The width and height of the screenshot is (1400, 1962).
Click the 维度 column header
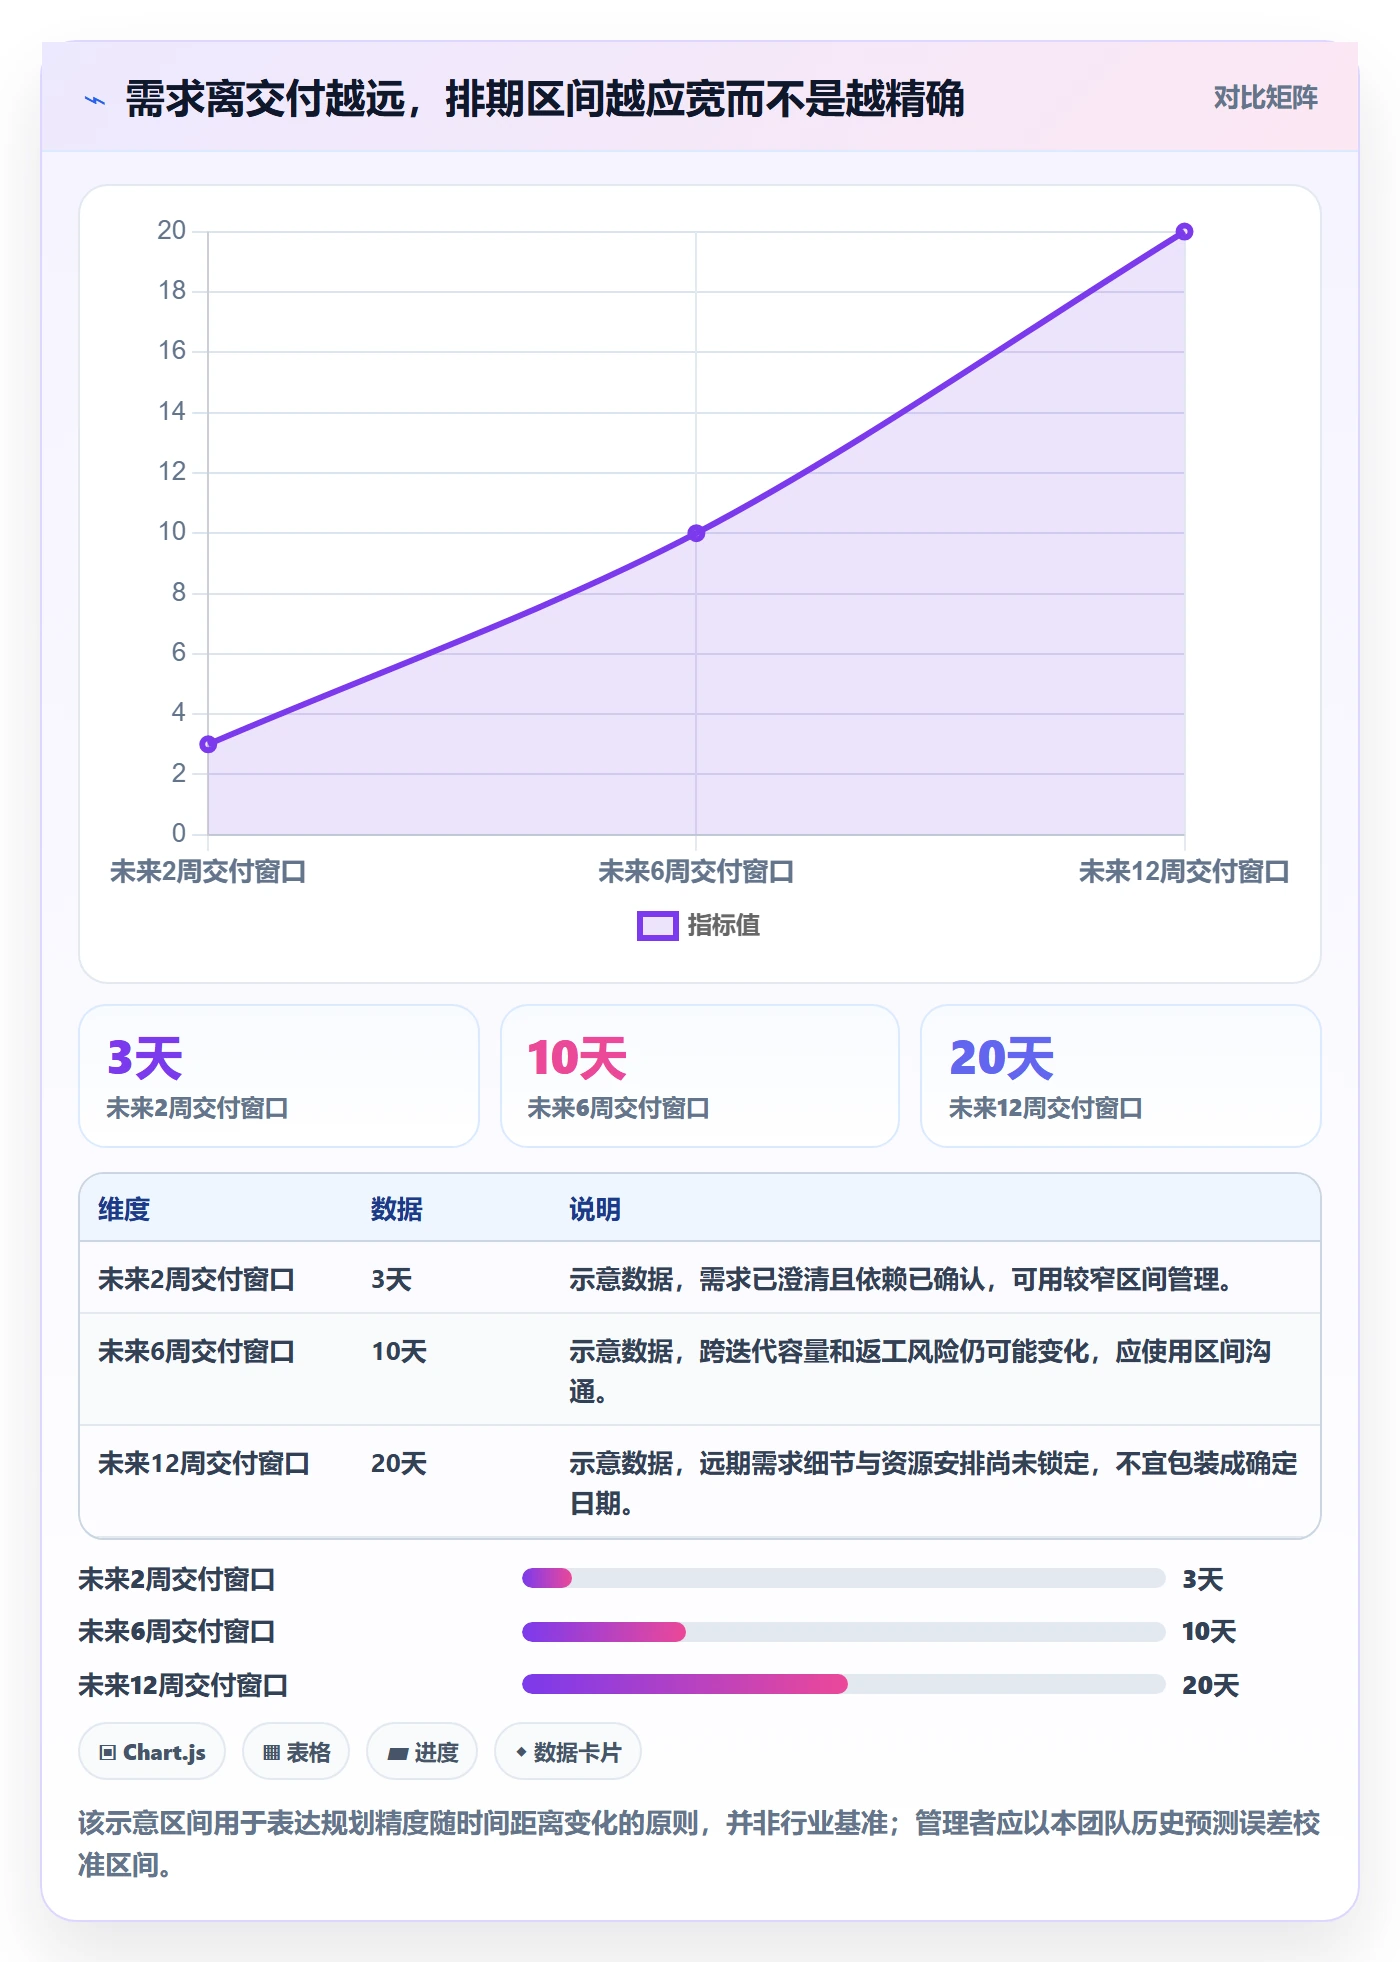click(124, 1210)
